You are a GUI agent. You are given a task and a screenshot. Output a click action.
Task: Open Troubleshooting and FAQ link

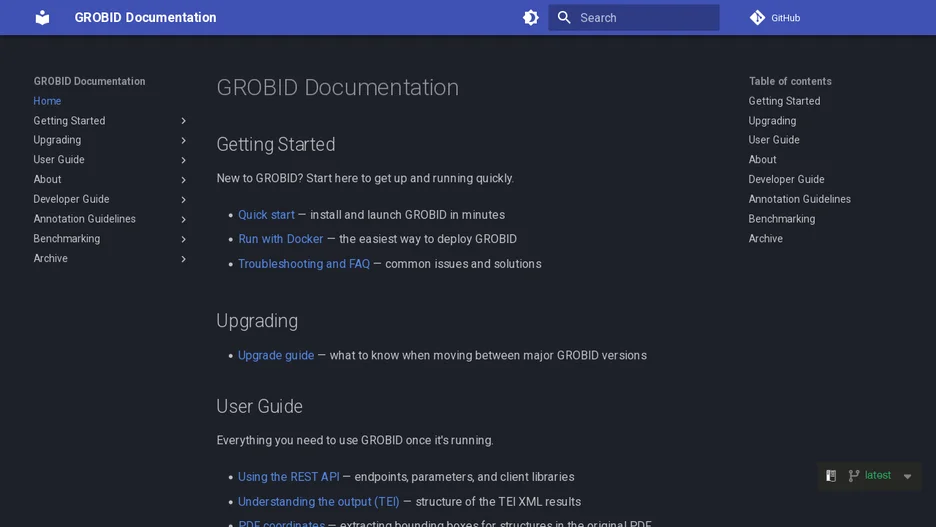click(304, 264)
